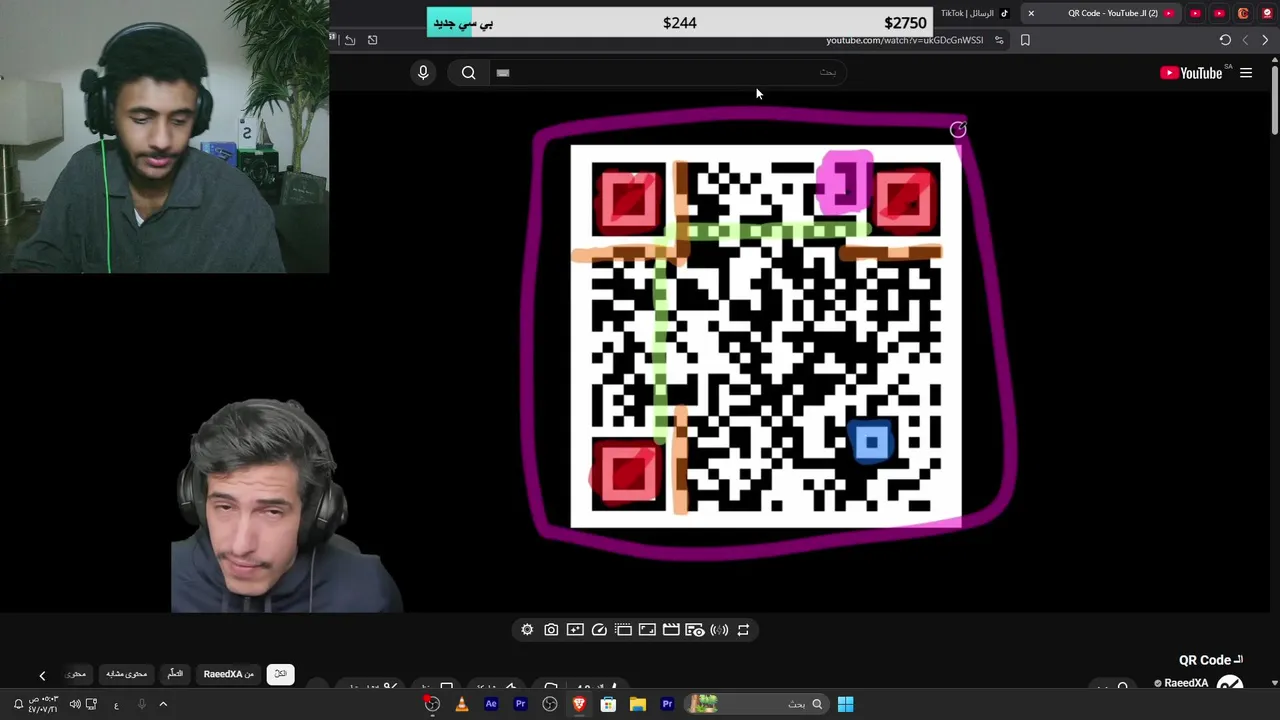This screenshot has height=720, width=1280.
Task: Open the rightmost pinned red tab
Action: [1267, 13]
